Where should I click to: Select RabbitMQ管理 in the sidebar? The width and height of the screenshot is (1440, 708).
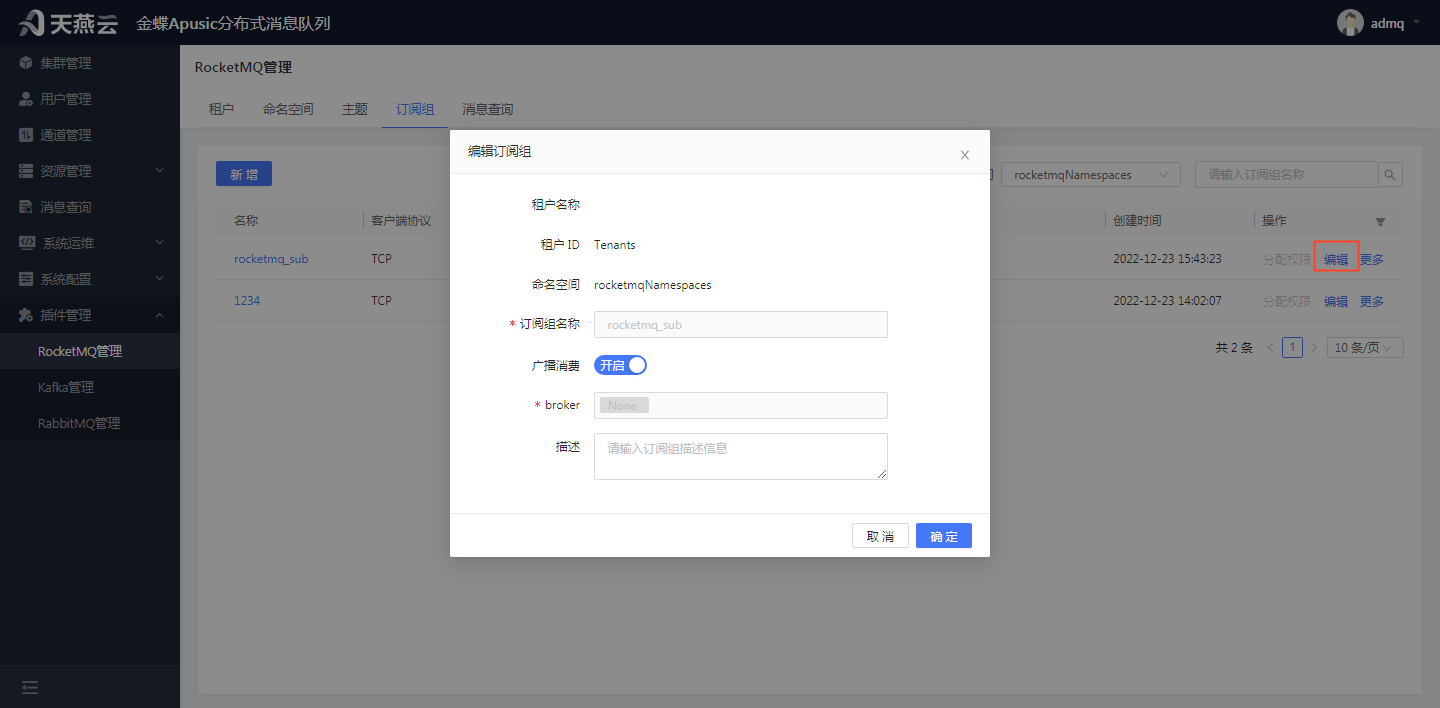(90, 423)
